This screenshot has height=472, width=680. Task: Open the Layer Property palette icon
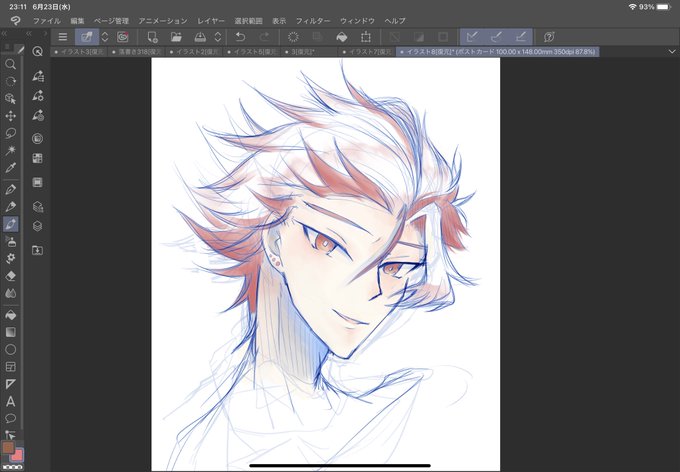pos(38,183)
